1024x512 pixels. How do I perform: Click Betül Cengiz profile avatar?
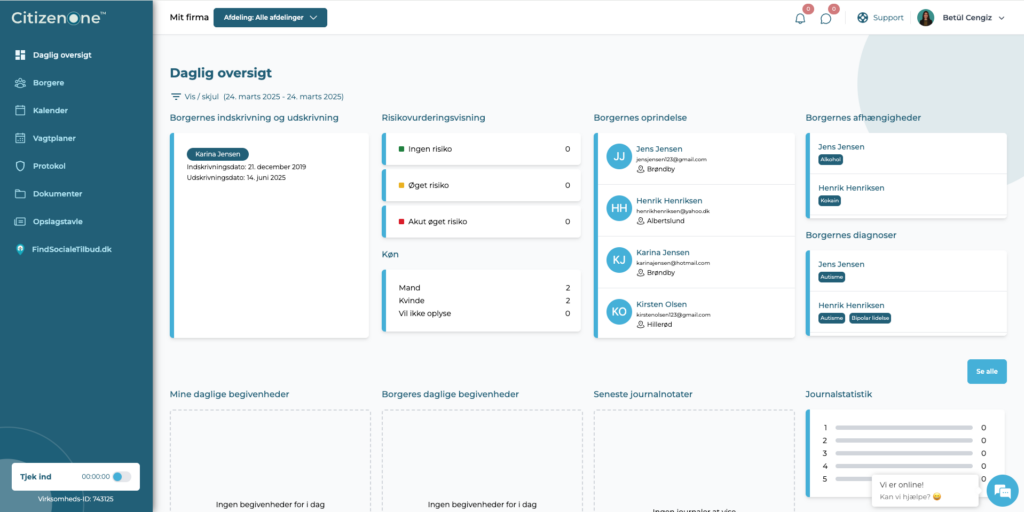tap(925, 18)
